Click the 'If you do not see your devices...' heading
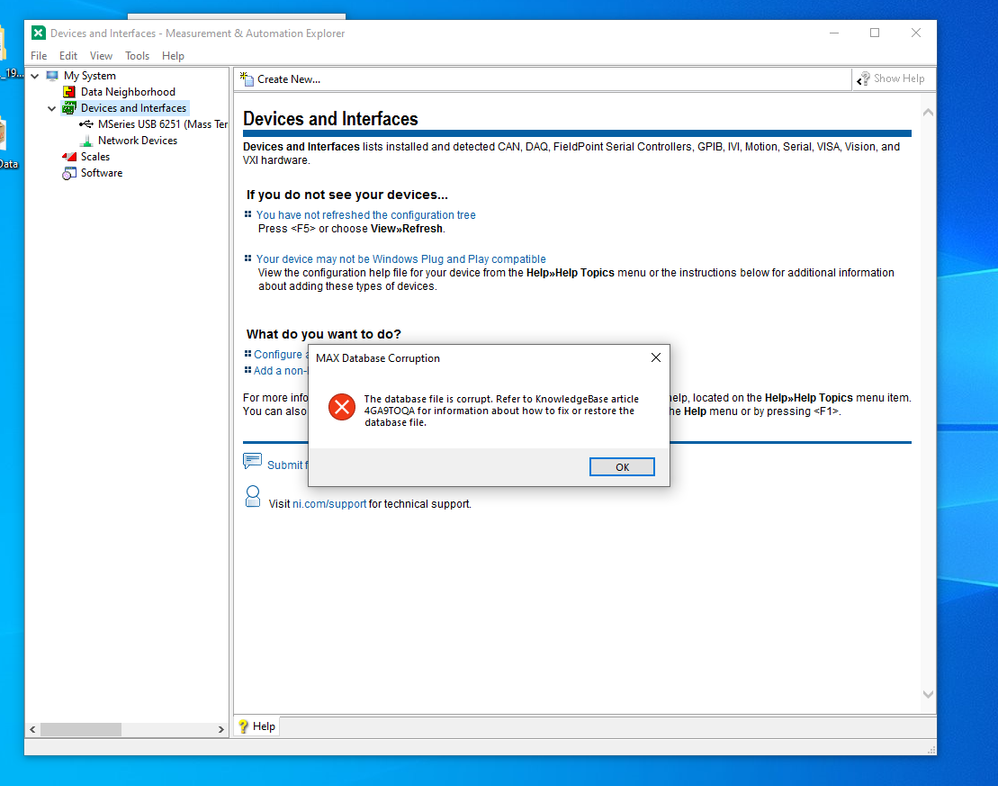 (x=347, y=195)
